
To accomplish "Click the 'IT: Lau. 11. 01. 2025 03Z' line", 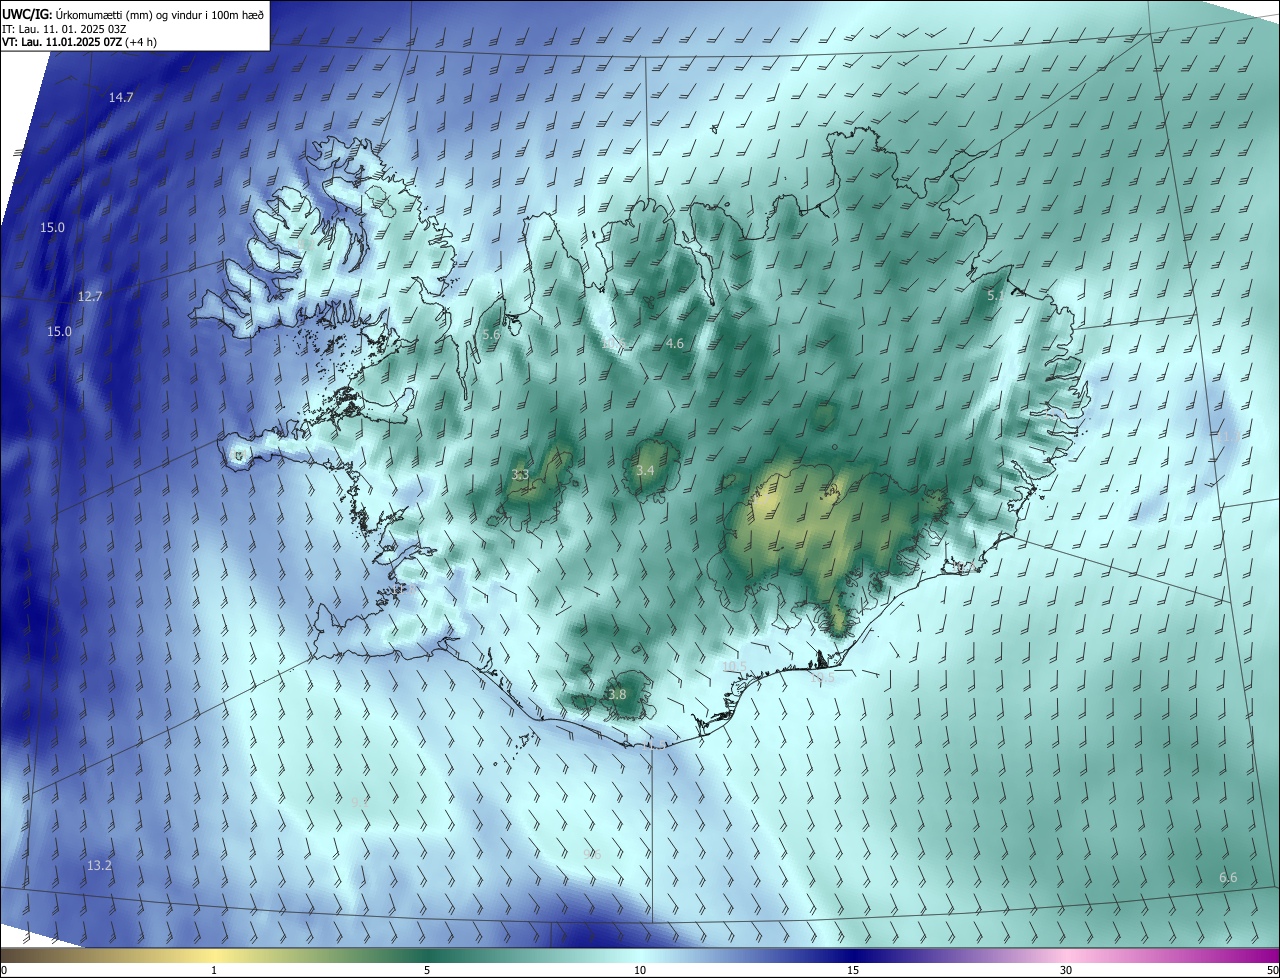I will pos(64,29).
